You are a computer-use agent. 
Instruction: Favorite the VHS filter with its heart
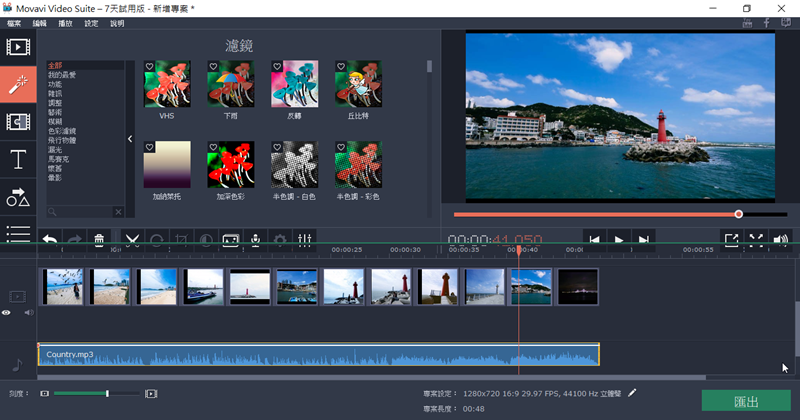[x=150, y=66]
